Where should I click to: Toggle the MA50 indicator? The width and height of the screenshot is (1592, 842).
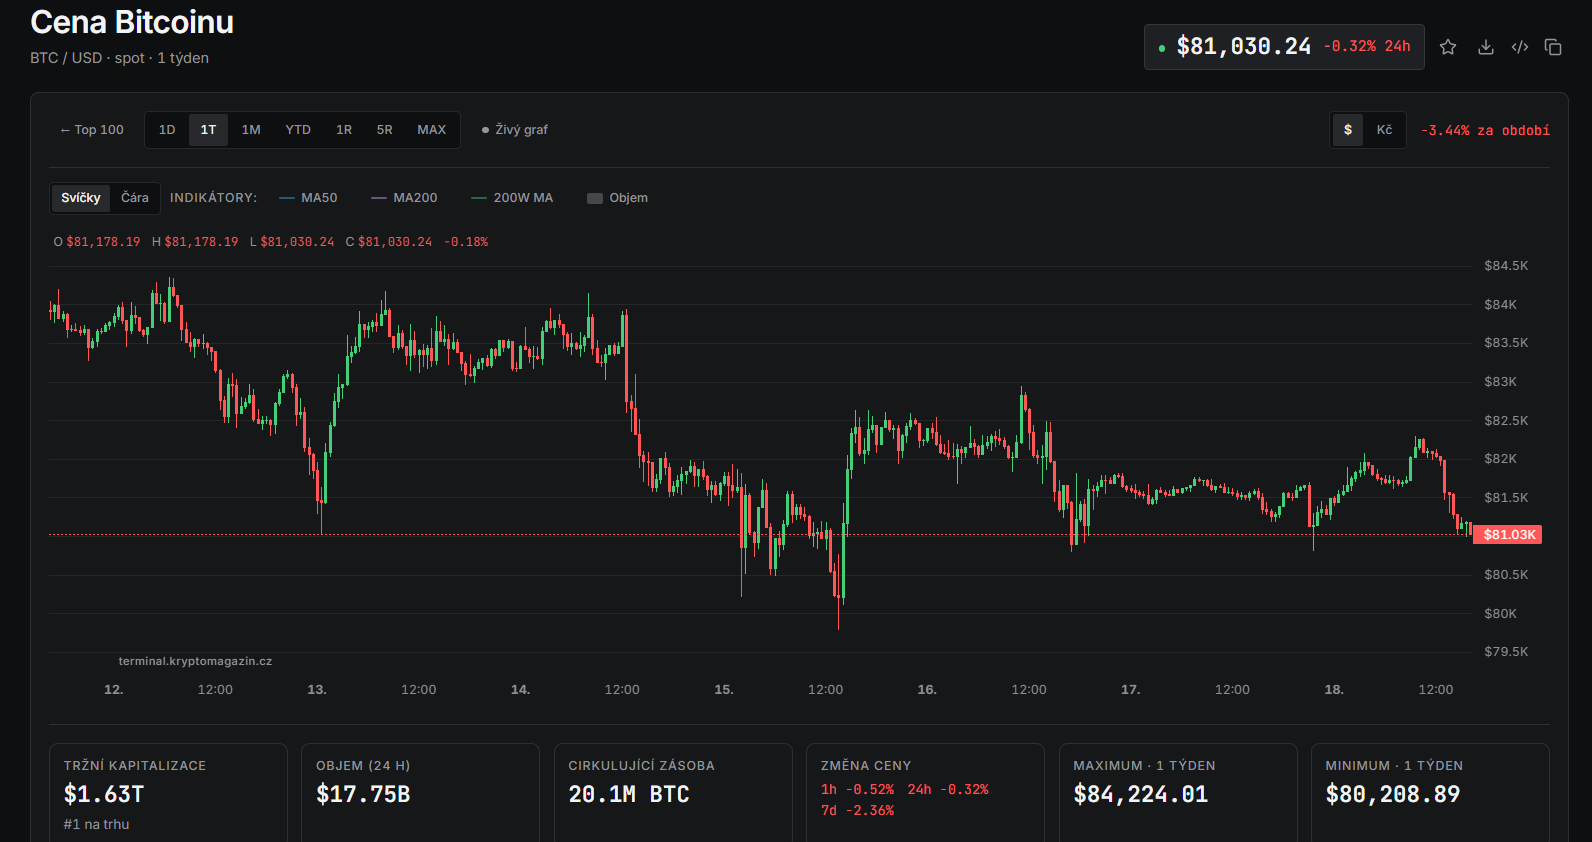coord(308,198)
